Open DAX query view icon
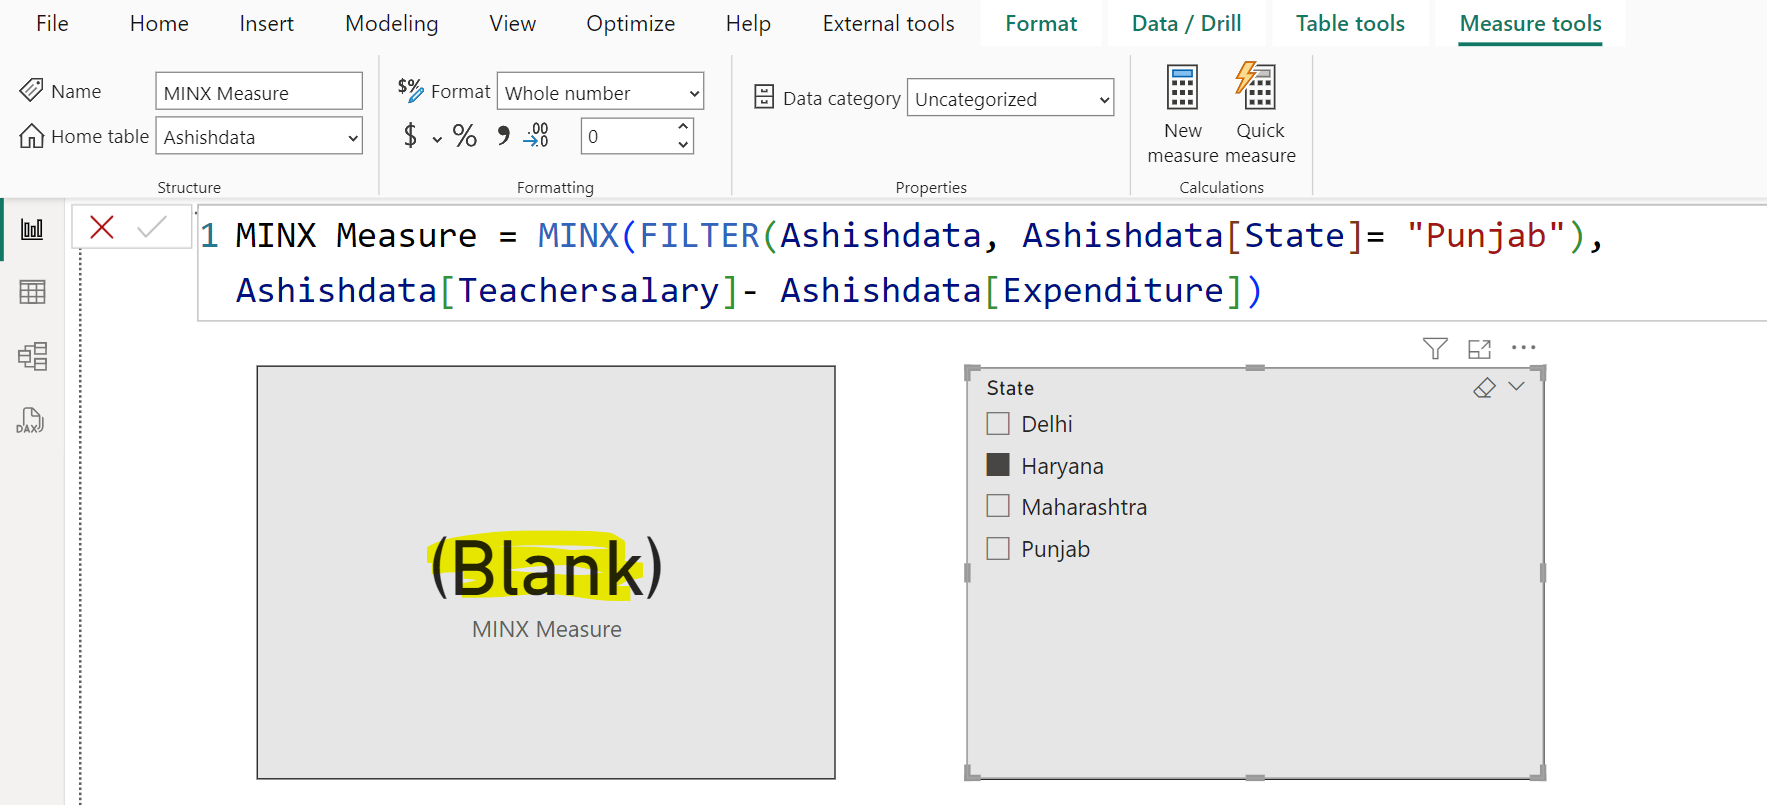The image size is (1767, 805). pyautogui.click(x=30, y=420)
